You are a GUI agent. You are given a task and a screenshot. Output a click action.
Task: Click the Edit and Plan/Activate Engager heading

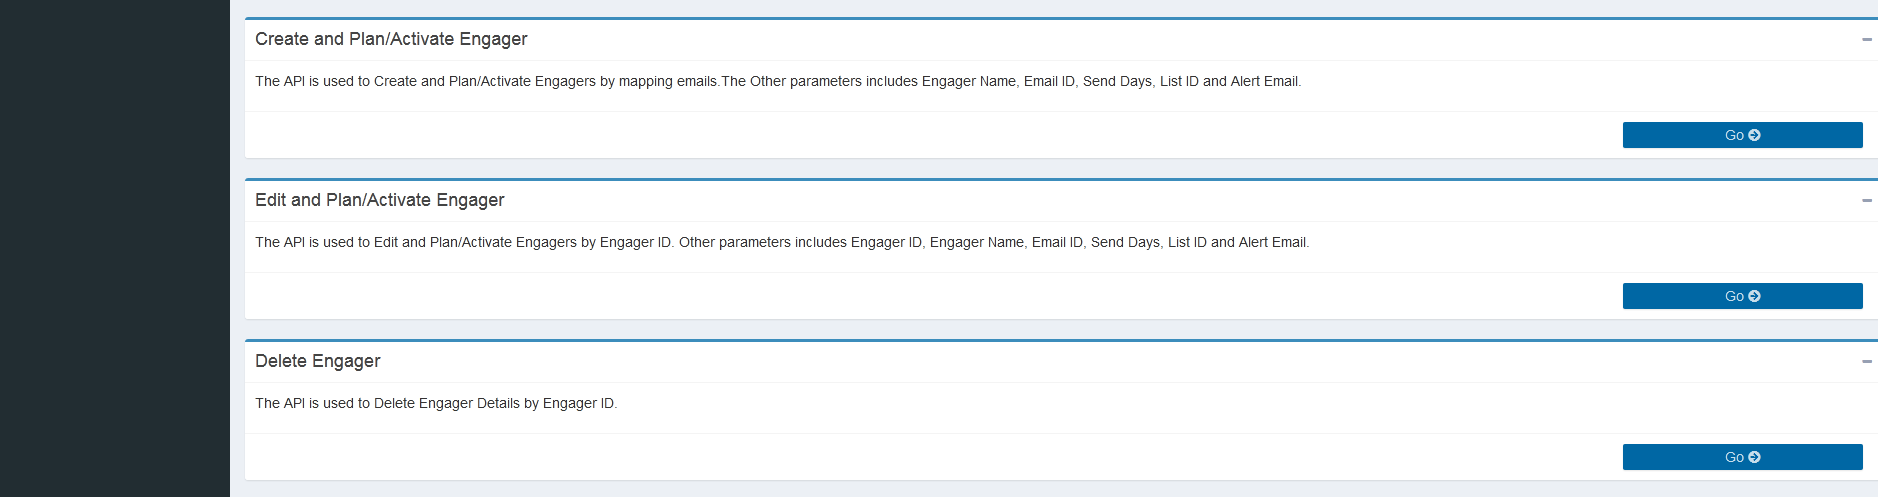click(x=380, y=200)
